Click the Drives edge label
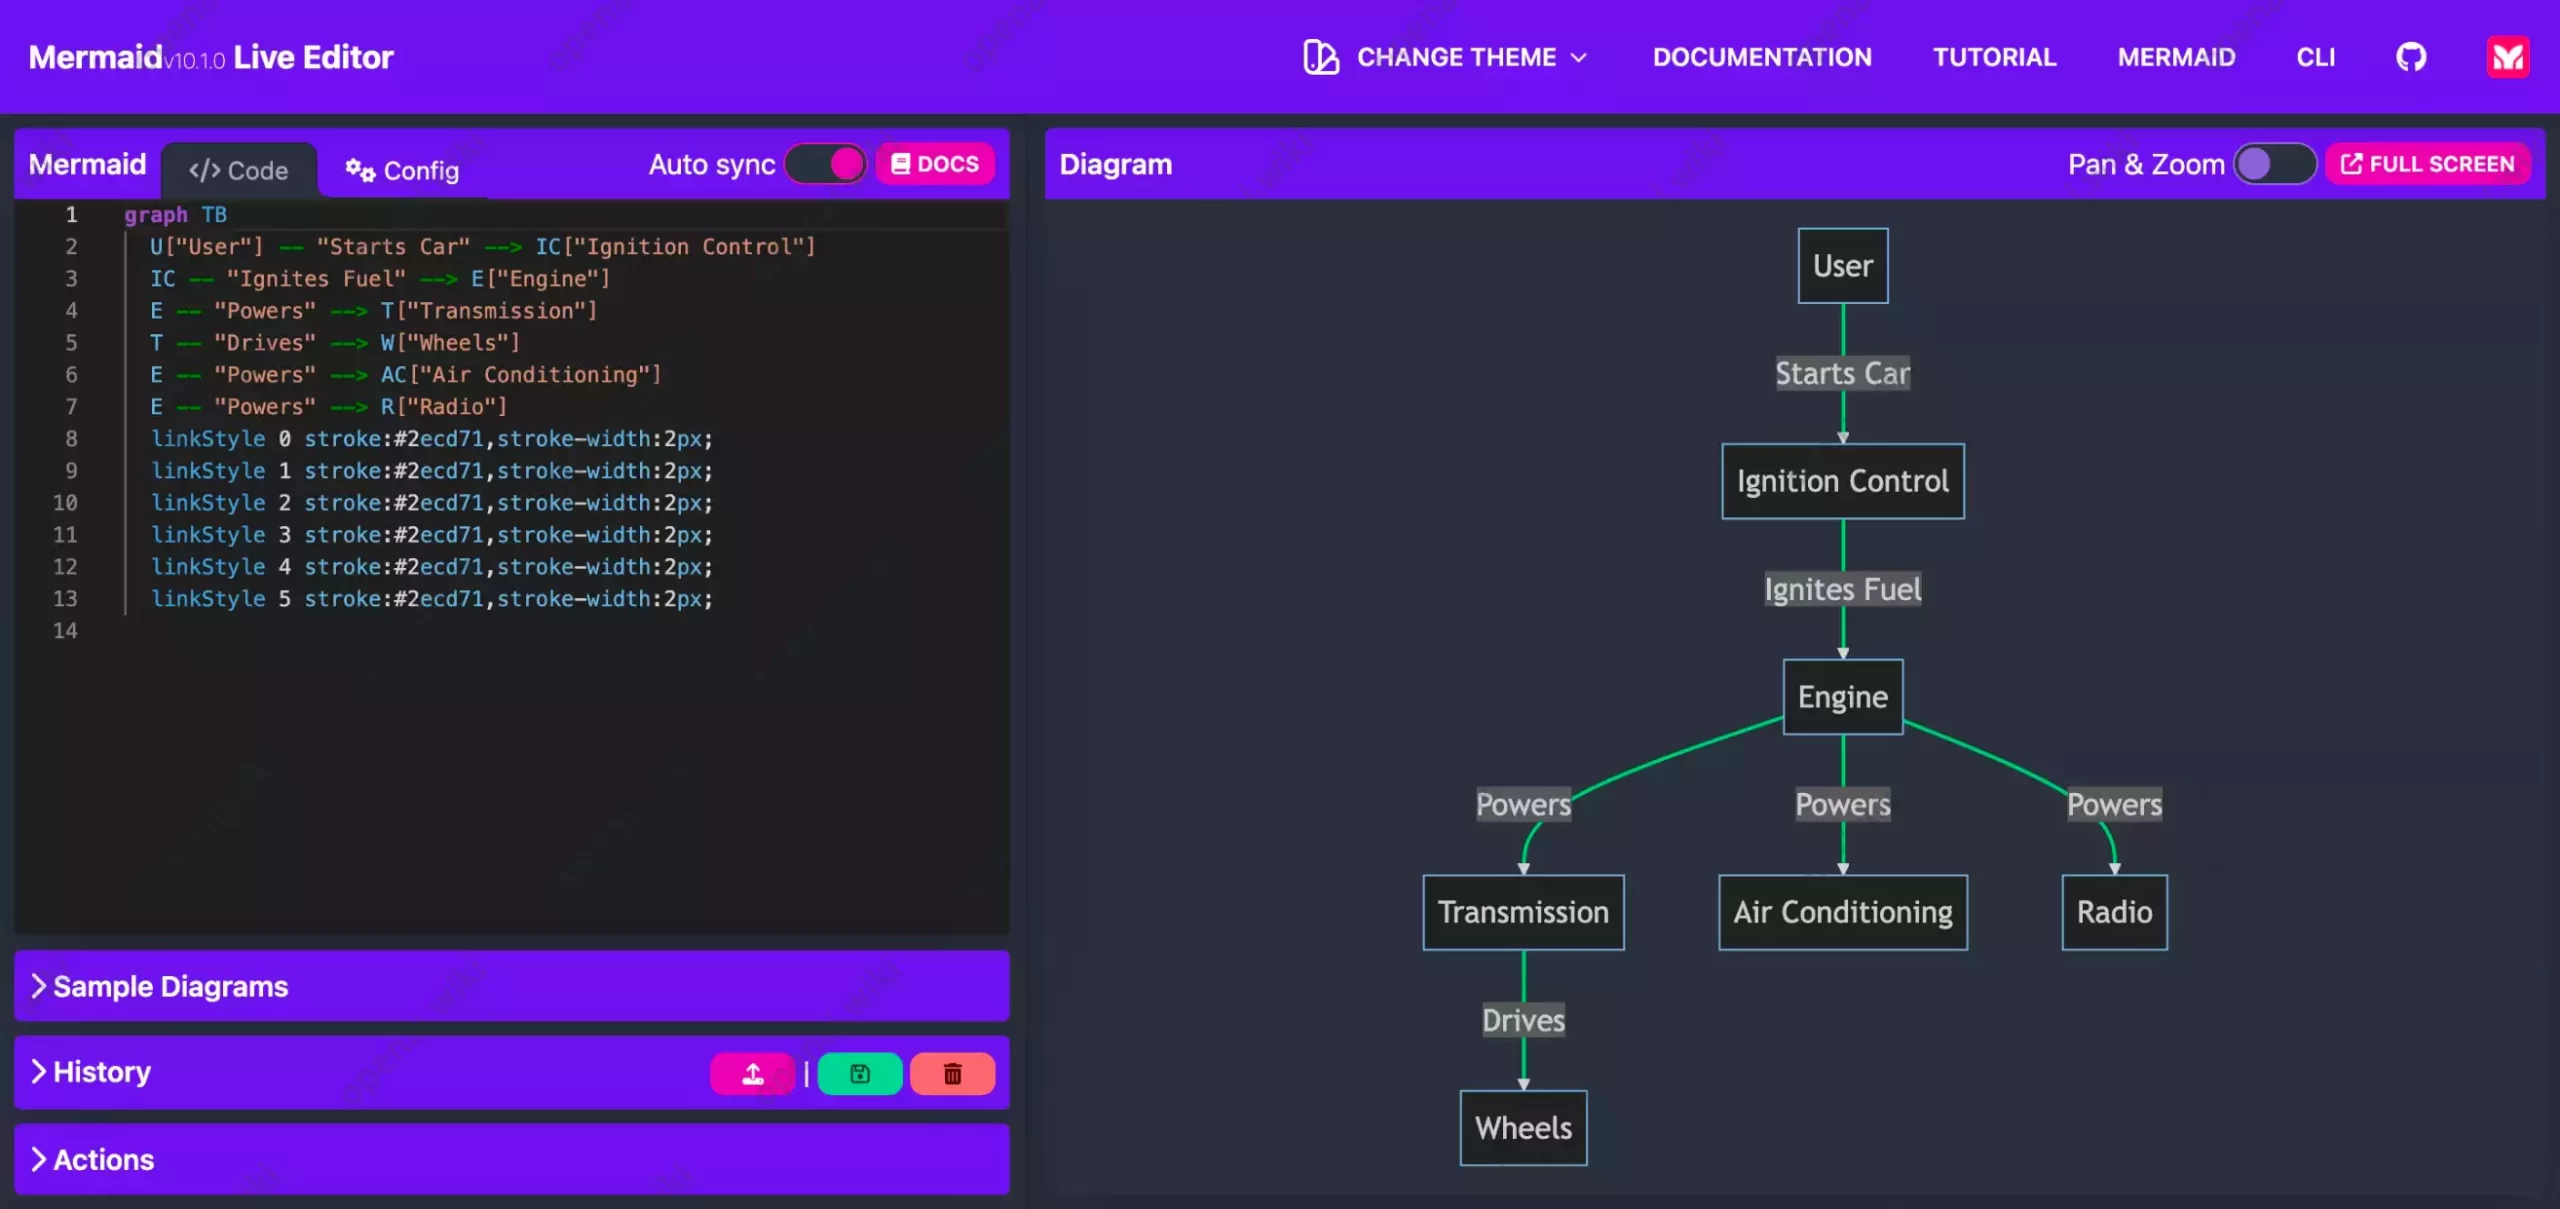 [x=1523, y=1020]
